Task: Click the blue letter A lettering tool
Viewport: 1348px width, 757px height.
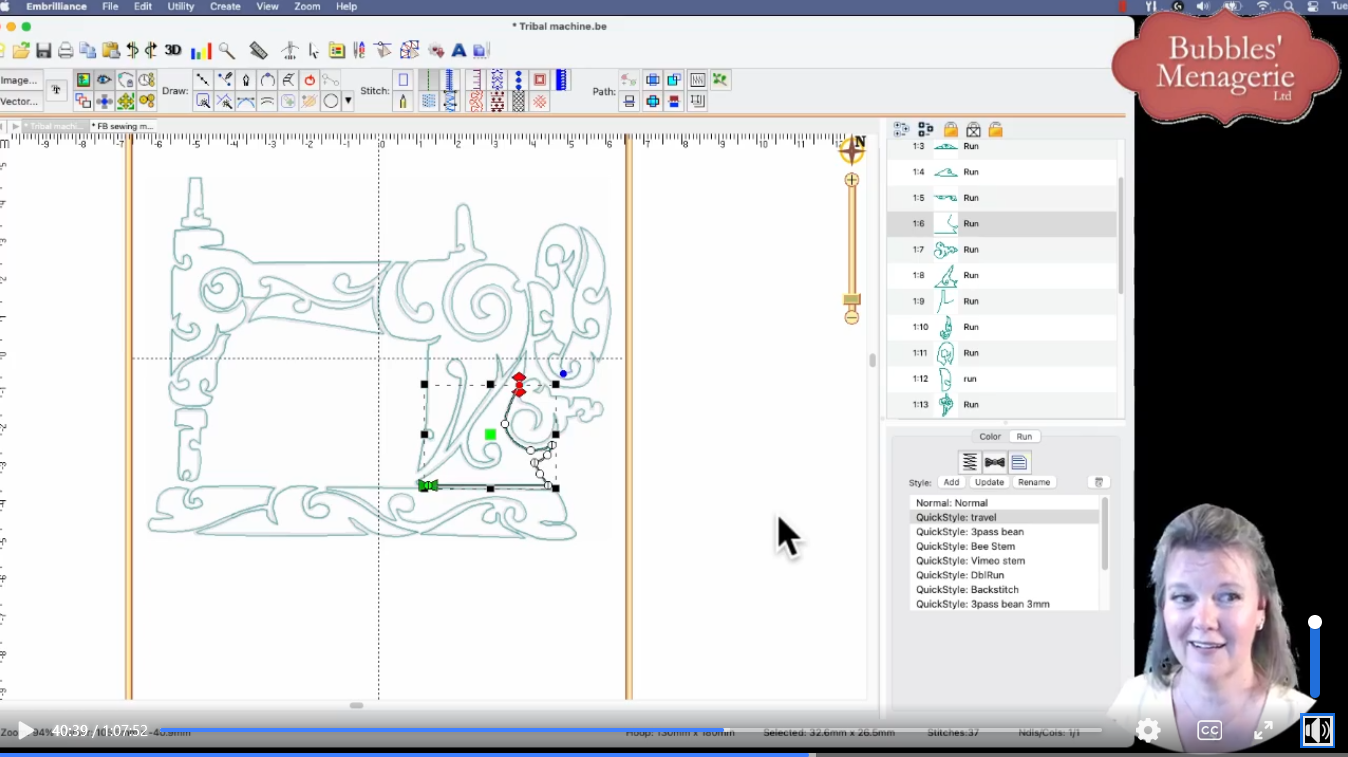Action: 459,50
